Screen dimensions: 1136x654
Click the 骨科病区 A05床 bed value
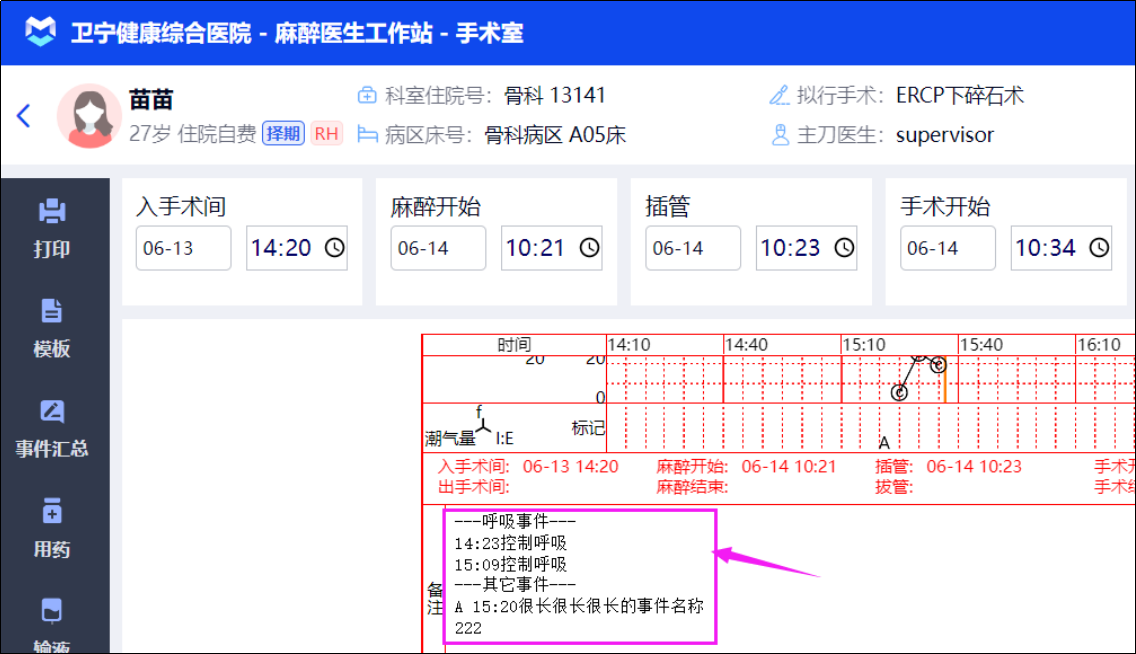tap(555, 135)
